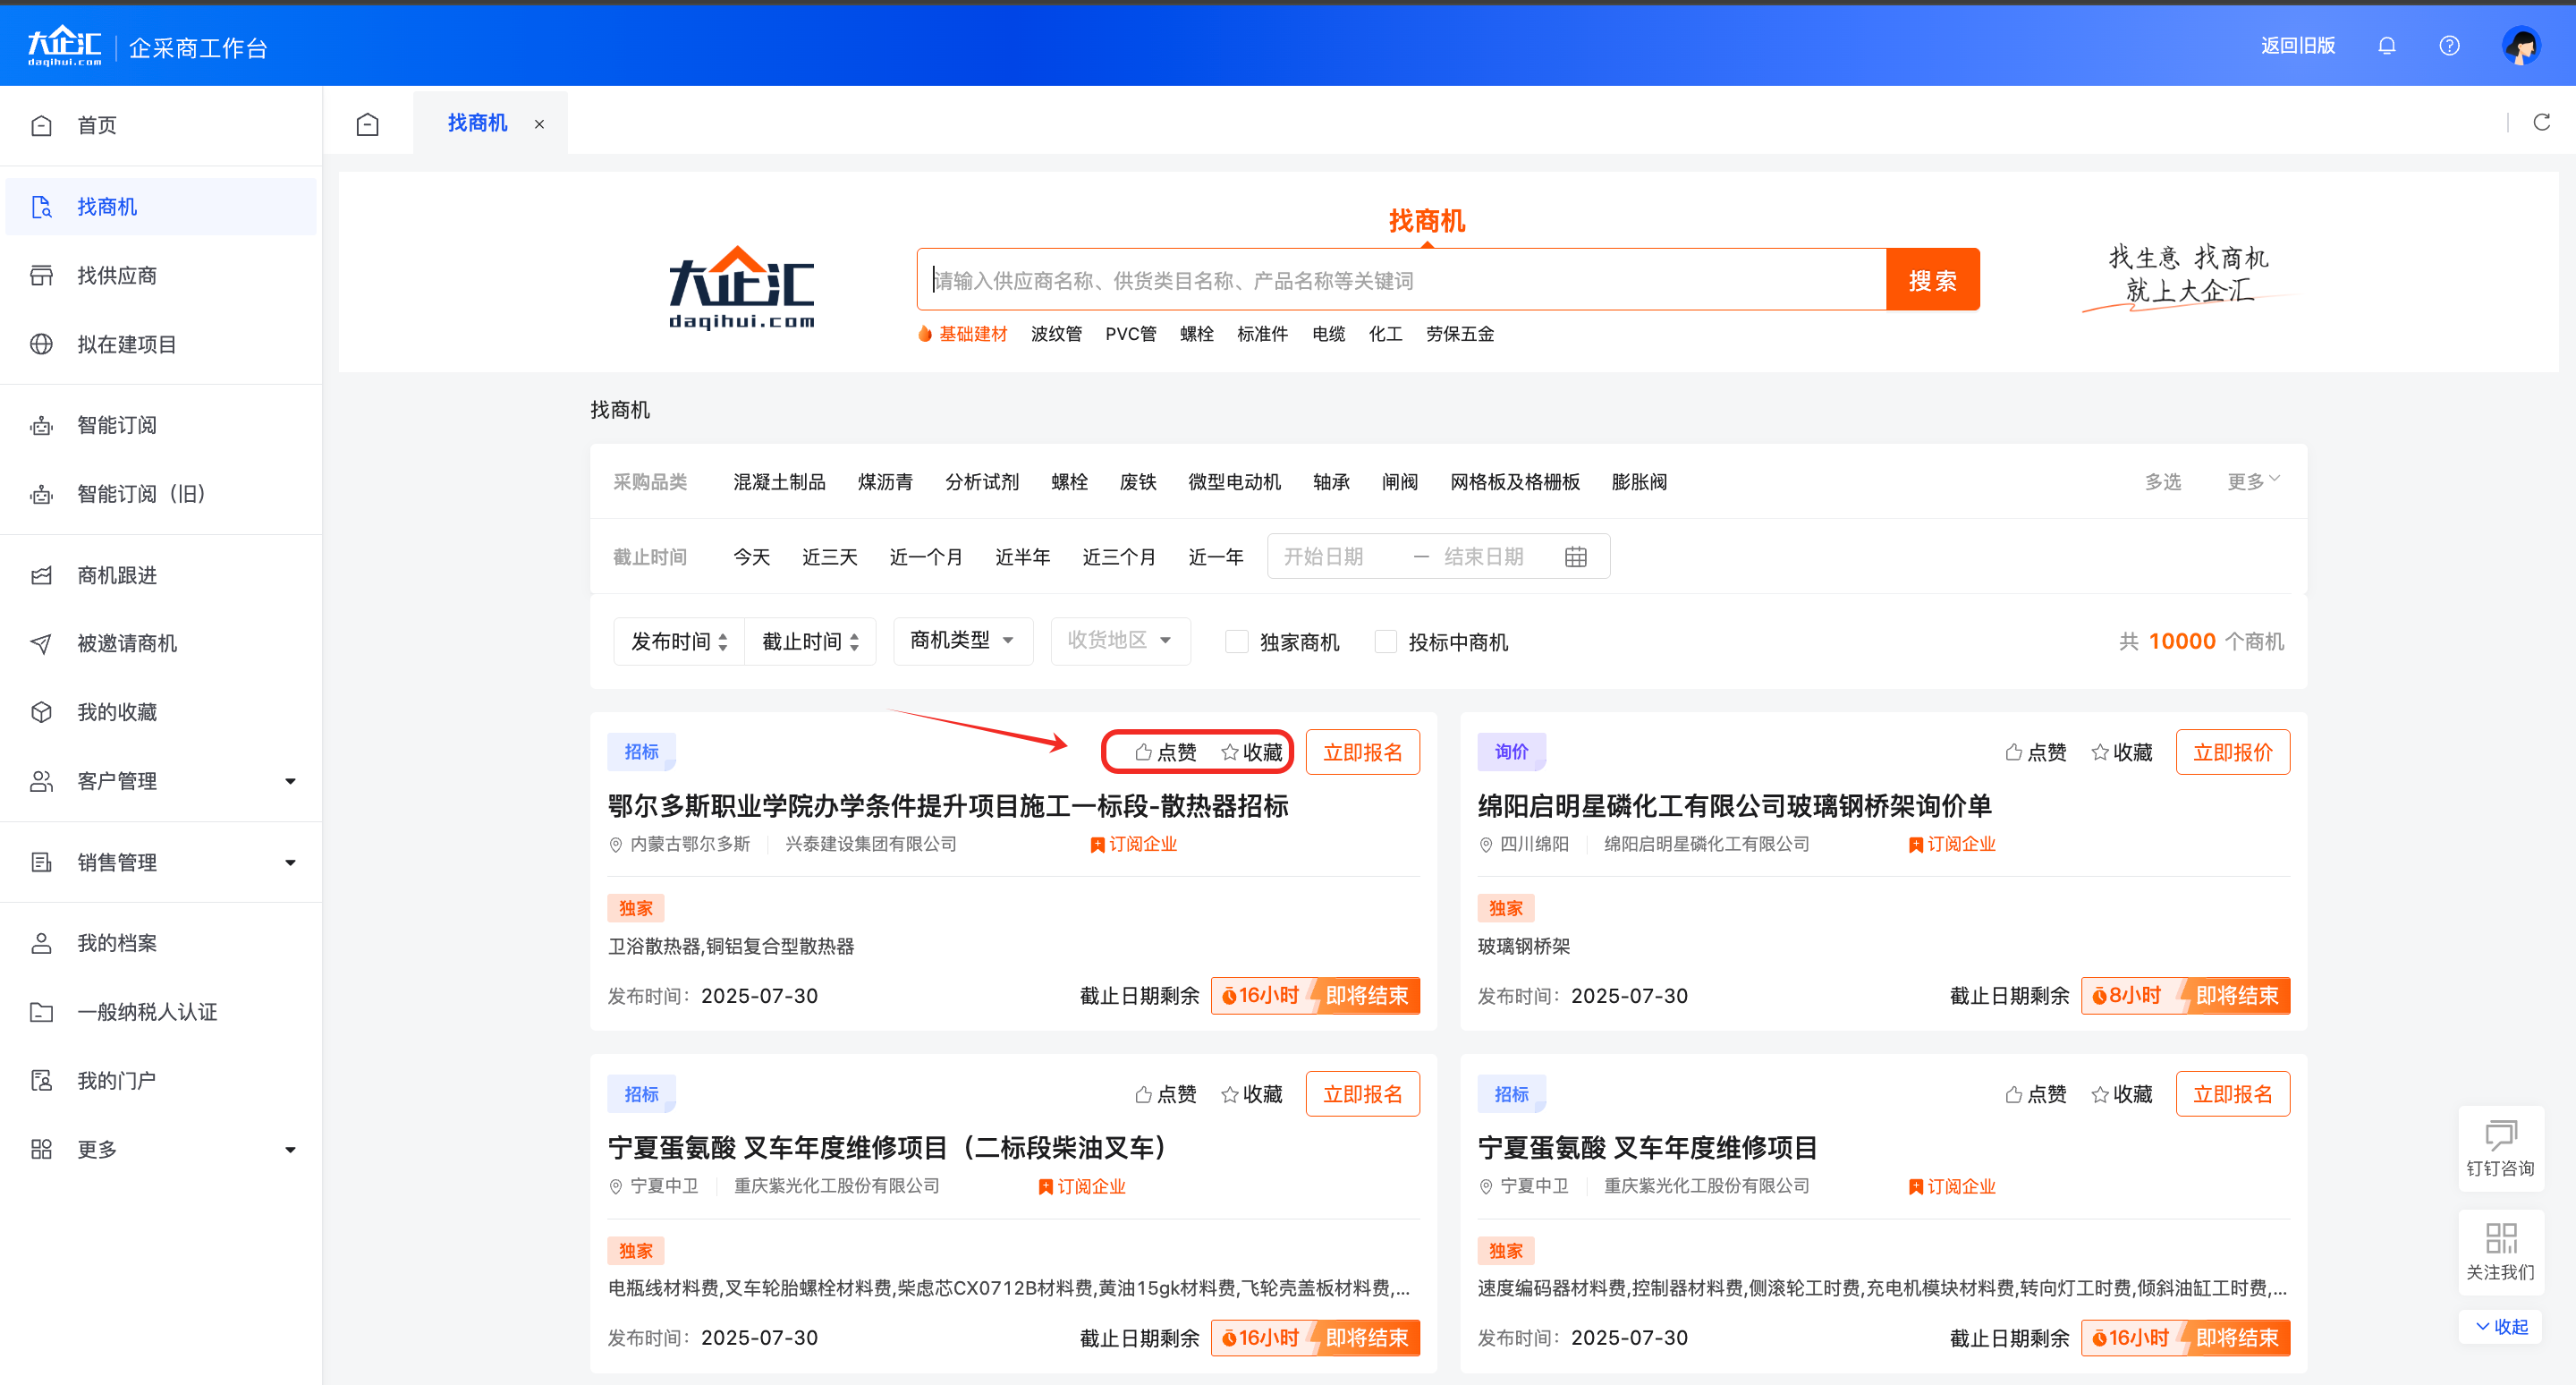Like the 鄂尔多斯职业学院 bid with thumbs-up
Image resolution: width=2576 pixels, height=1385 pixels.
[1165, 752]
